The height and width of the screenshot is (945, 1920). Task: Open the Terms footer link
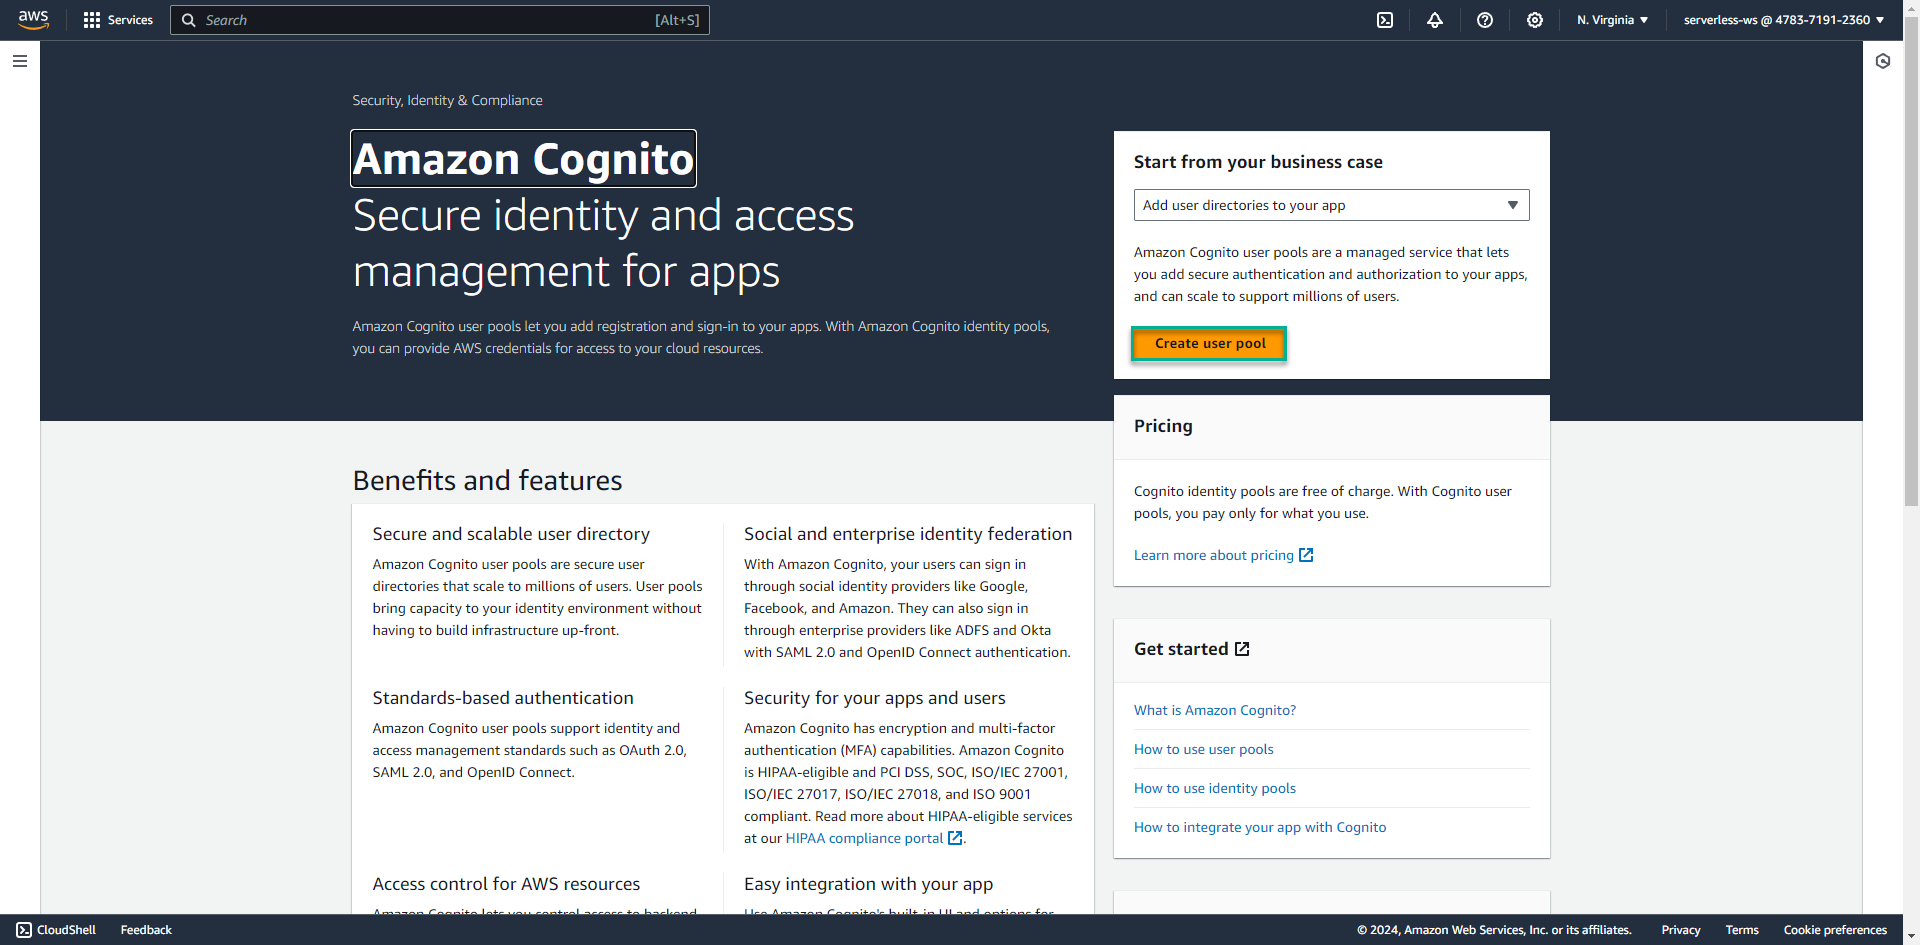(1741, 930)
